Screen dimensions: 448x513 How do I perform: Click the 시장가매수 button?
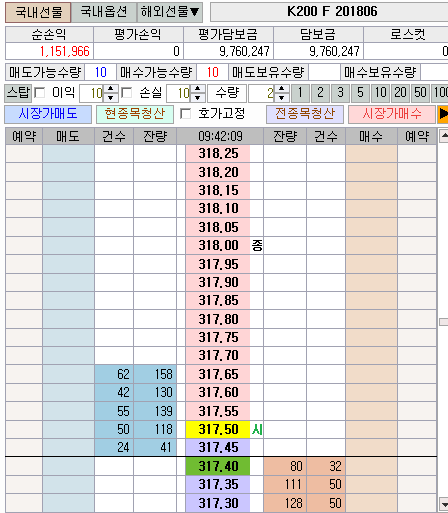coord(392,114)
